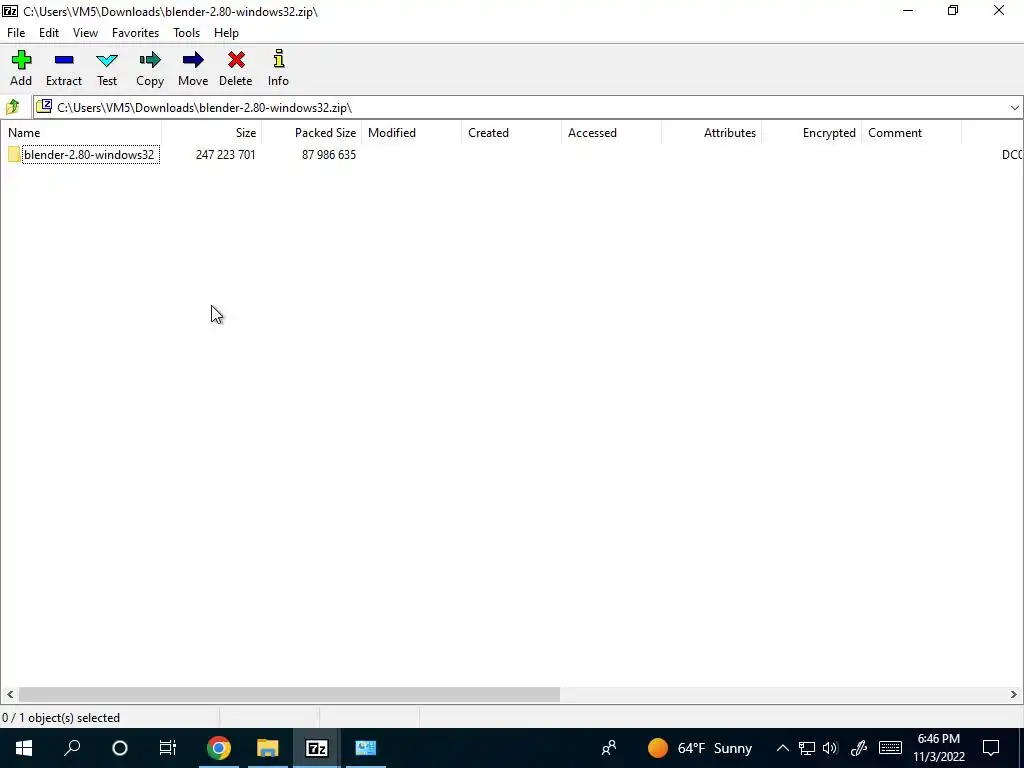Image resolution: width=1024 pixels, height=768 pixels.
Task: Click the scroll right arrow
Action: click(x=1014, y=694)
